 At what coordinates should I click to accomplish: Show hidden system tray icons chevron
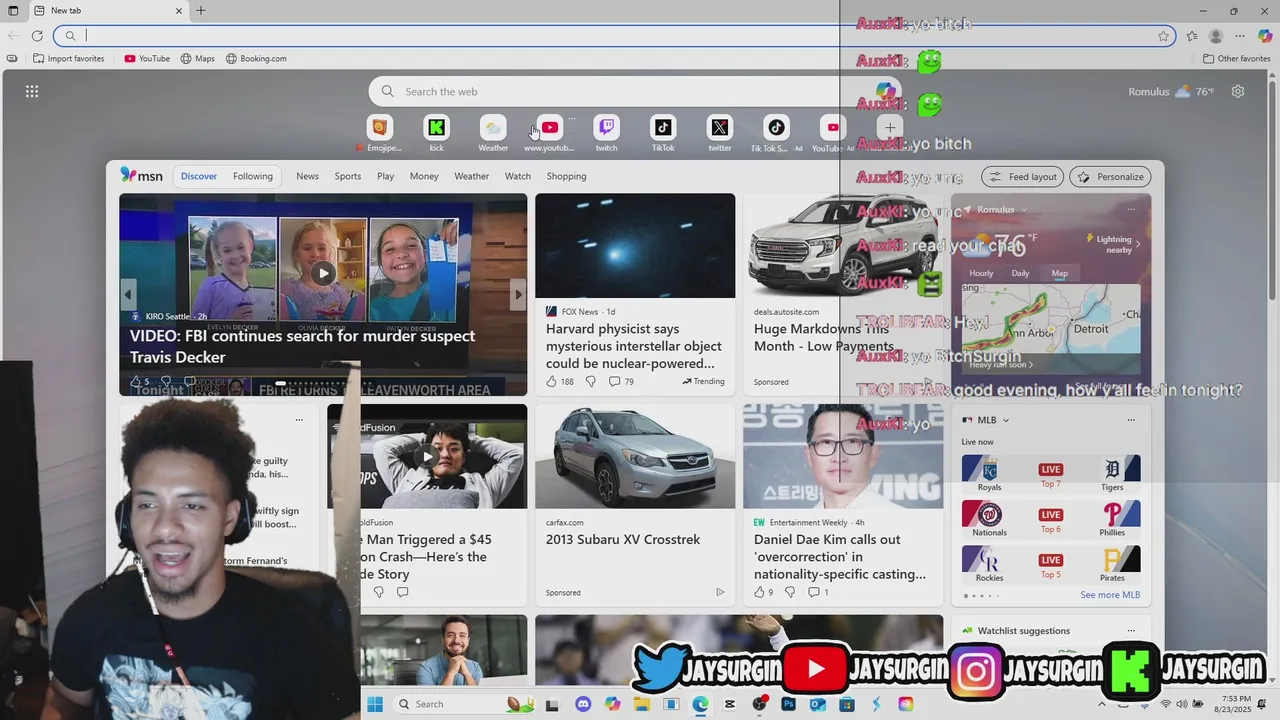point(1102,704)
